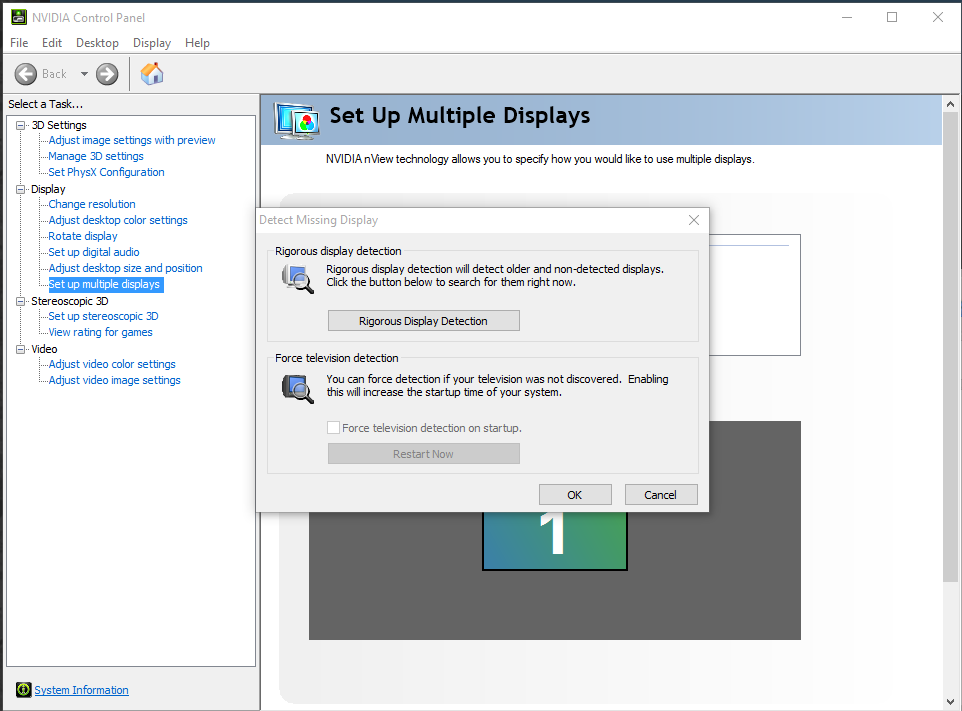Select Set up multiple displays task
962x711 pixels.
[x=105, y=284]
